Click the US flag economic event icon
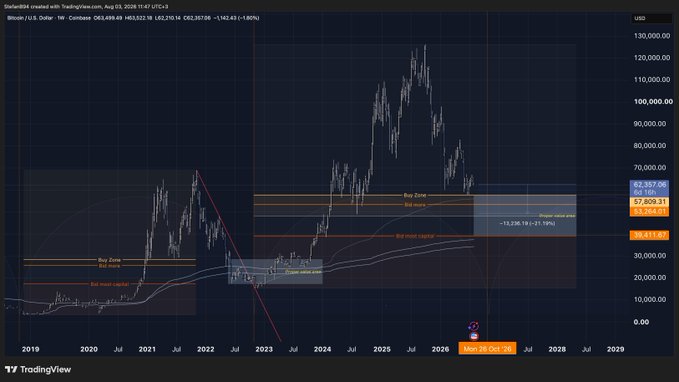This screenshot has height=382, width=679. tap(474, 336)
